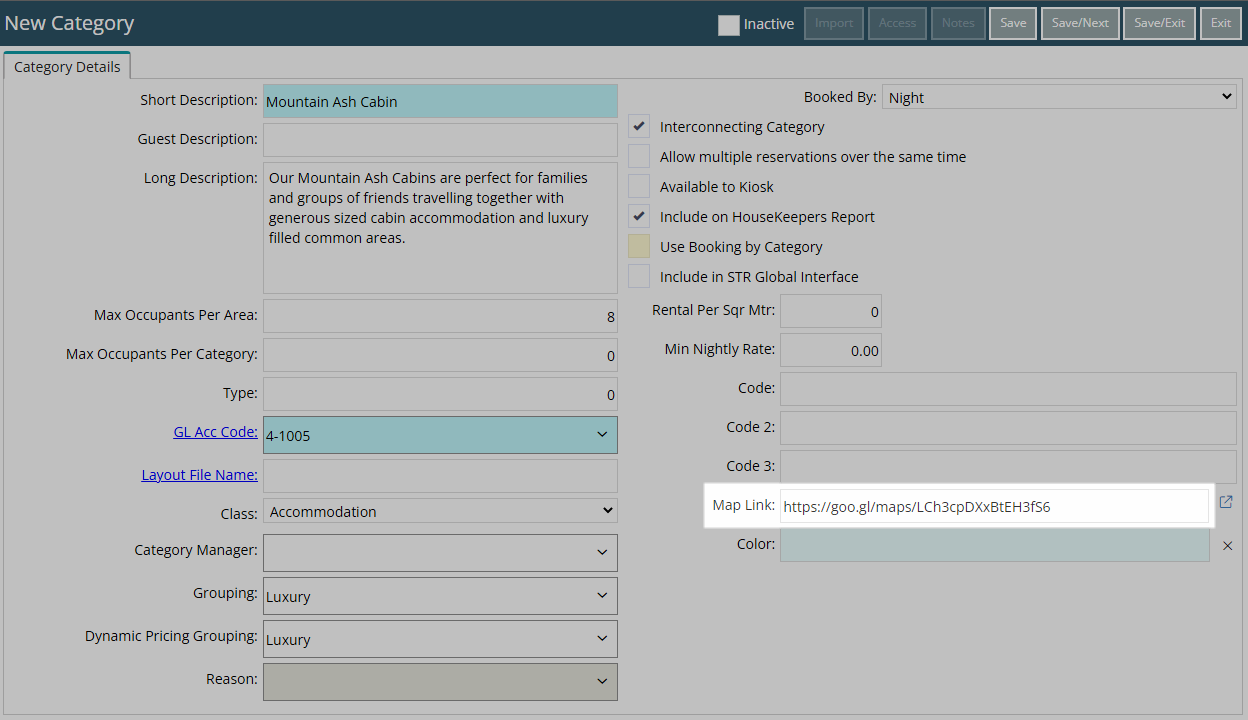
Task: Toggle Interconnecting Category checkbox
Action: pos(639,127)
